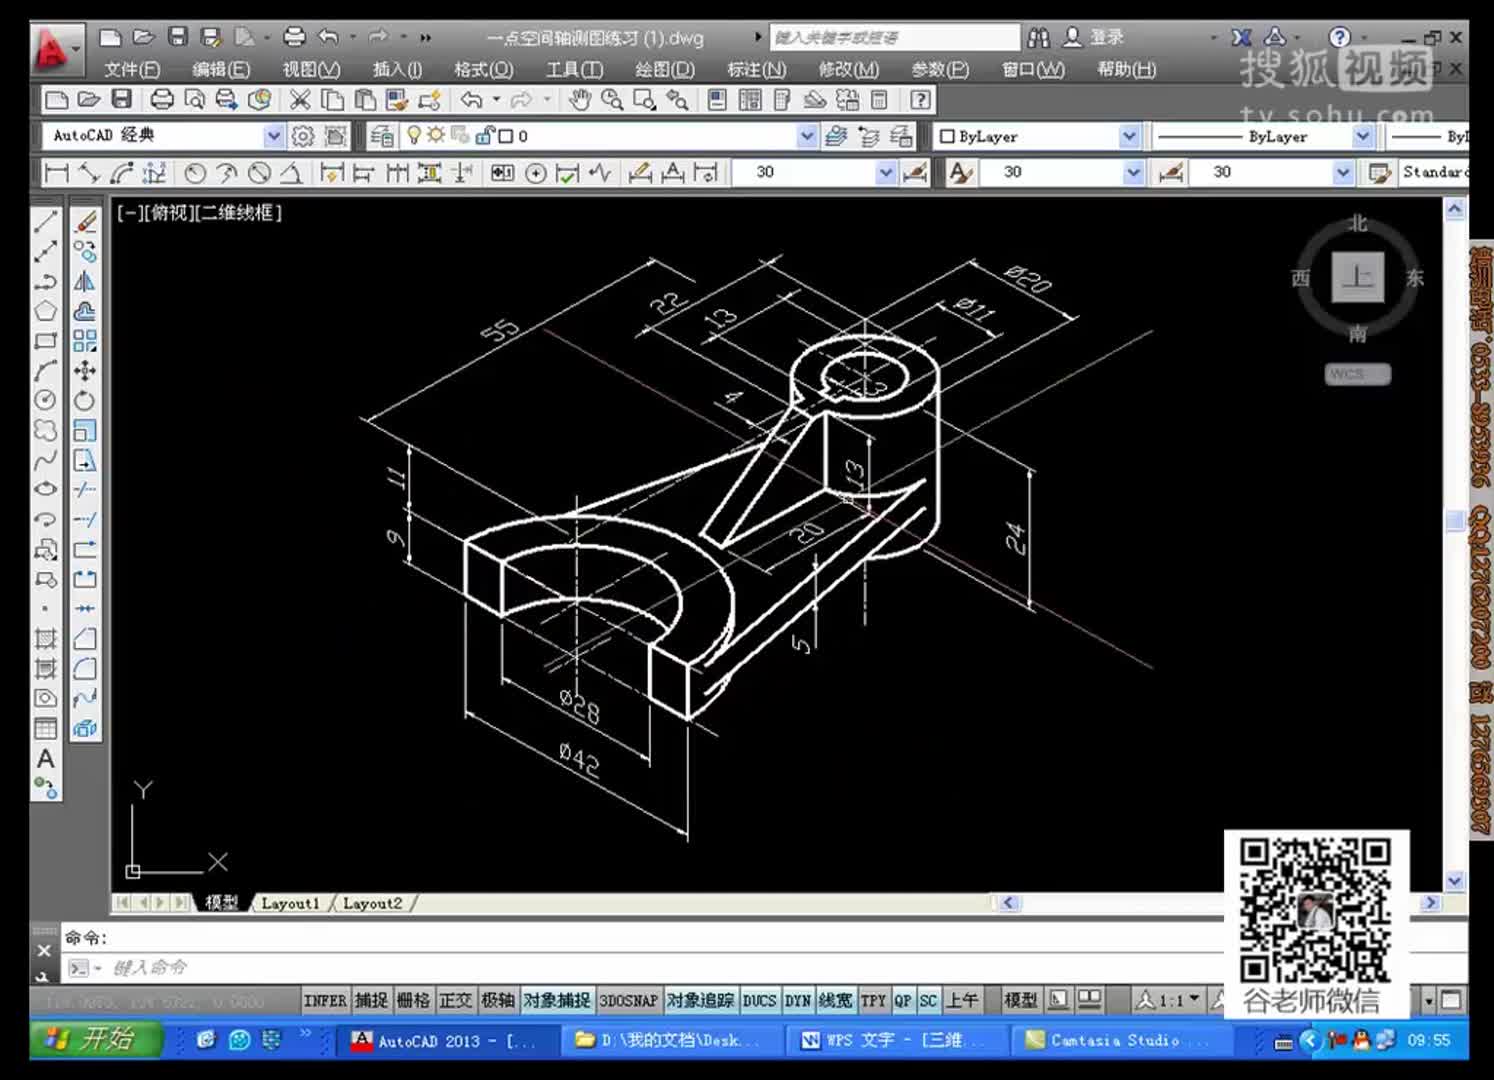Switch to the Layout1 tab
This screenshot has height=1080, width=1494.
pyautogui.click(x=290, y=903)
